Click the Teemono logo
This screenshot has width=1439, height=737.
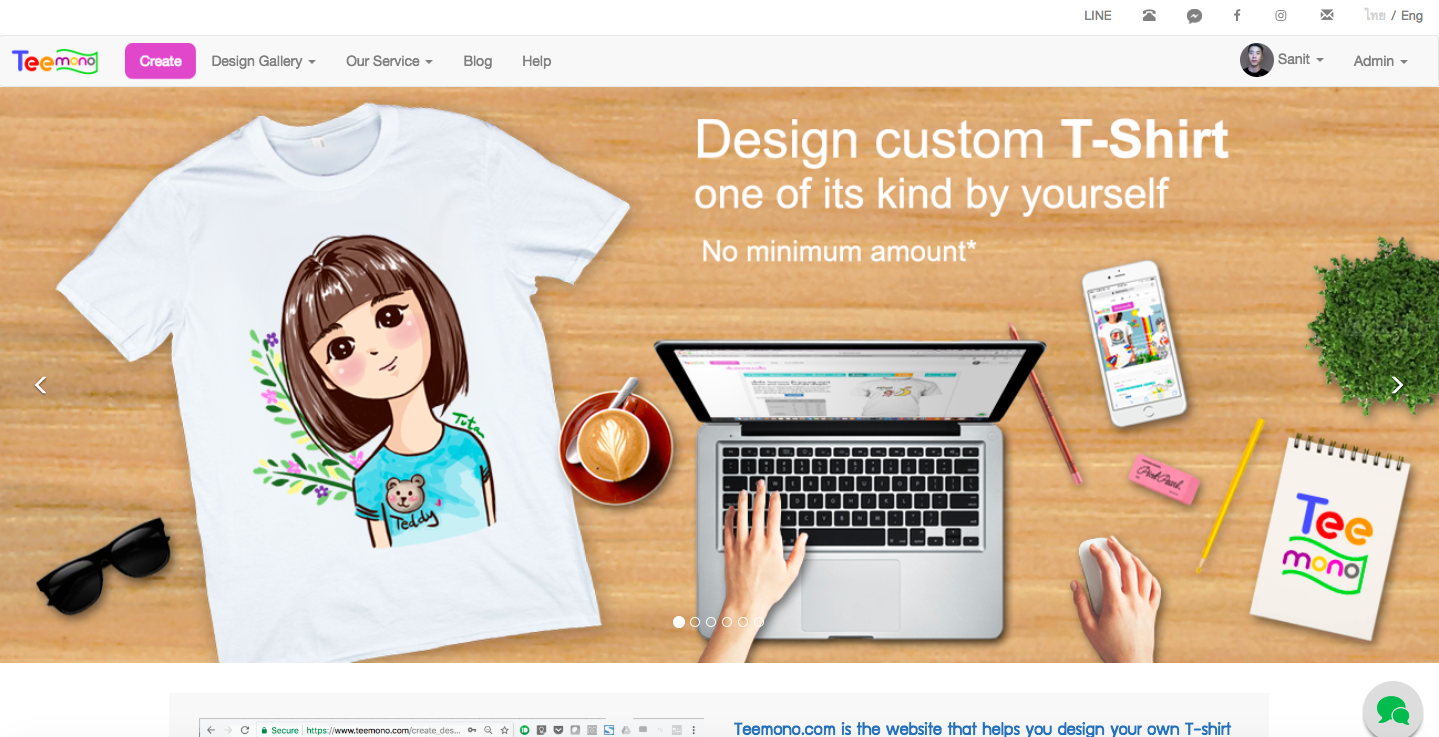pyautogui.click(x=55, y=61)
